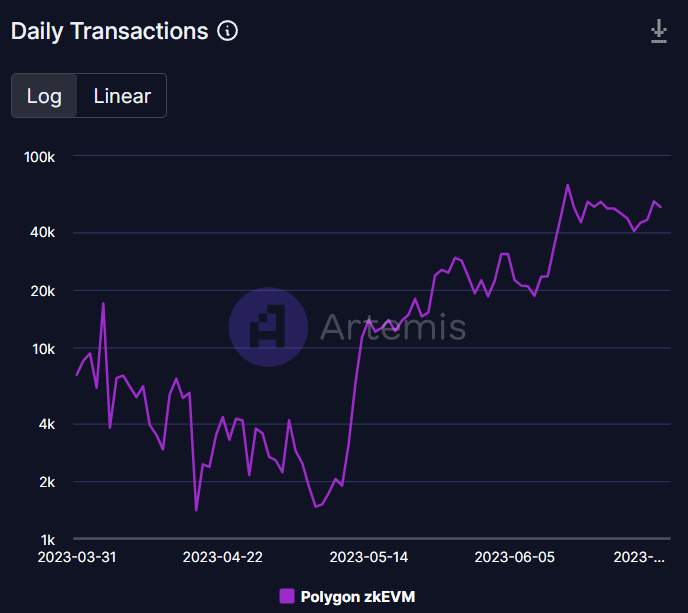The width and height of the screenshot is (688, 613).
Task: Click the highest peak of the transactions line
Action: pyautogui.click(x=567, y=185)
